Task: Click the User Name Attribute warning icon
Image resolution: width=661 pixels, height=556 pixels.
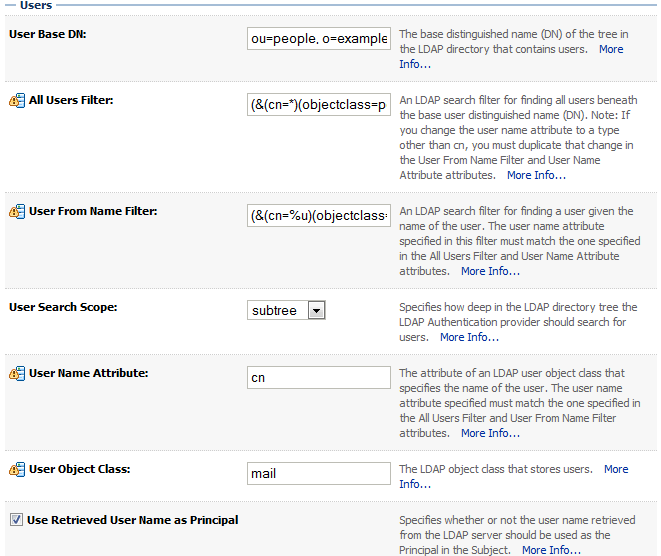Action: point(17,373)
